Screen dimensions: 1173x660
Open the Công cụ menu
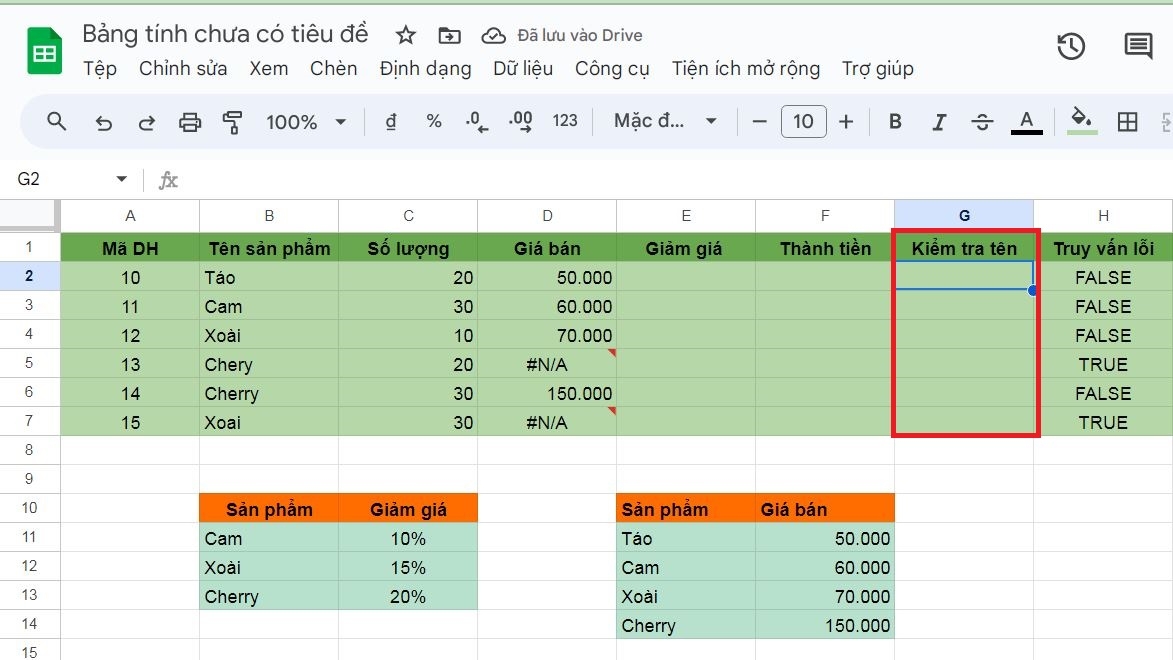pyautogui.click(x=612, y=69)
